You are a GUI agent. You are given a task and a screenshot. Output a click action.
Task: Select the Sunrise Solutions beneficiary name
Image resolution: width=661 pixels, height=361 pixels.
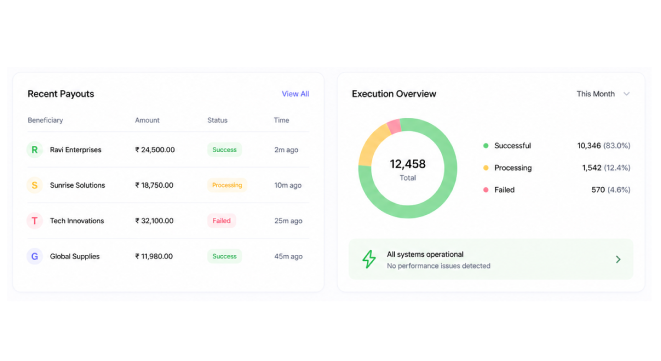[78, 185]
